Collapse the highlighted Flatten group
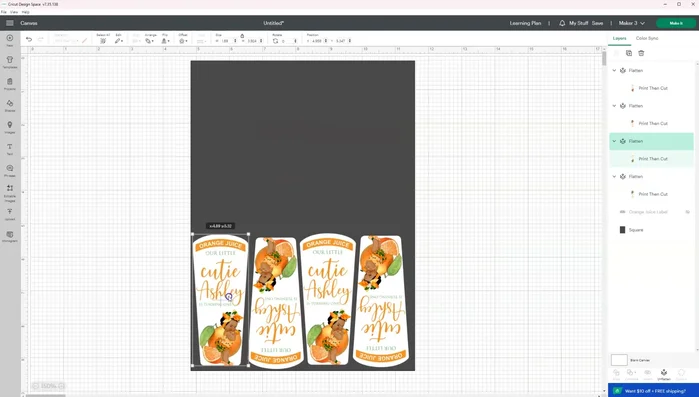 pos(614,141)
